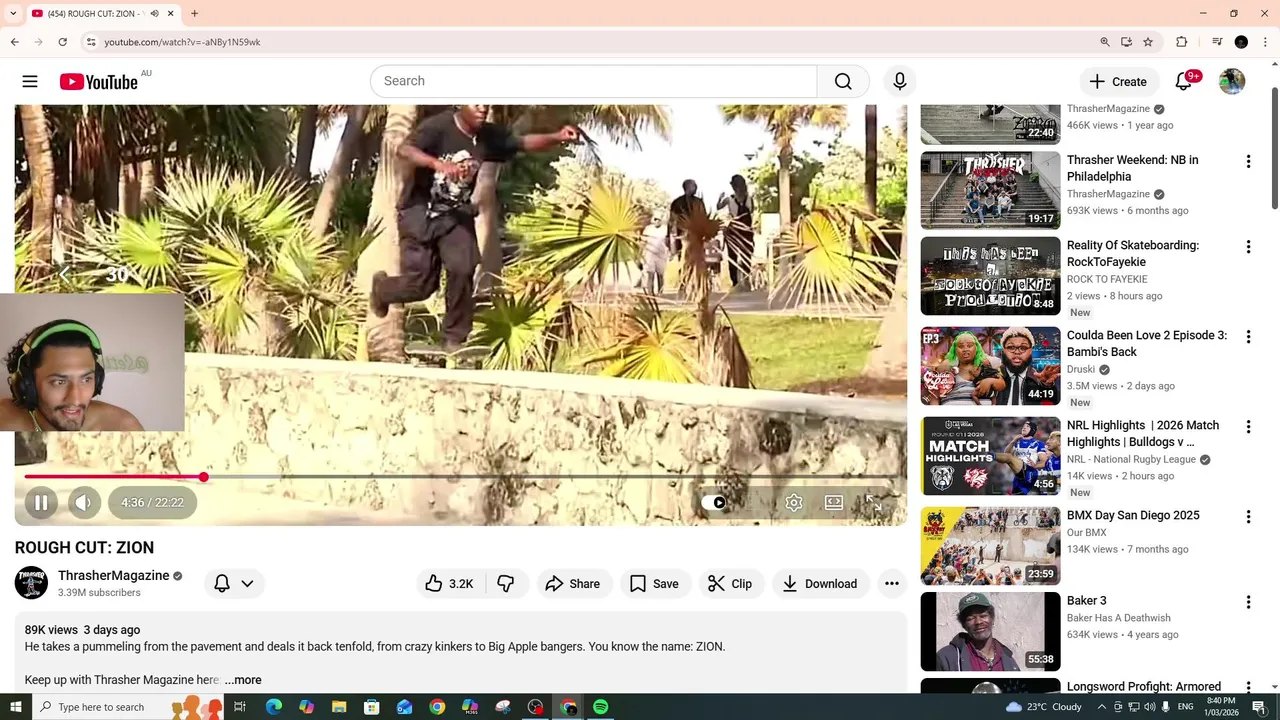Open a new browser tab
The height and width of the screenshot is (720, 1280).
194,14
